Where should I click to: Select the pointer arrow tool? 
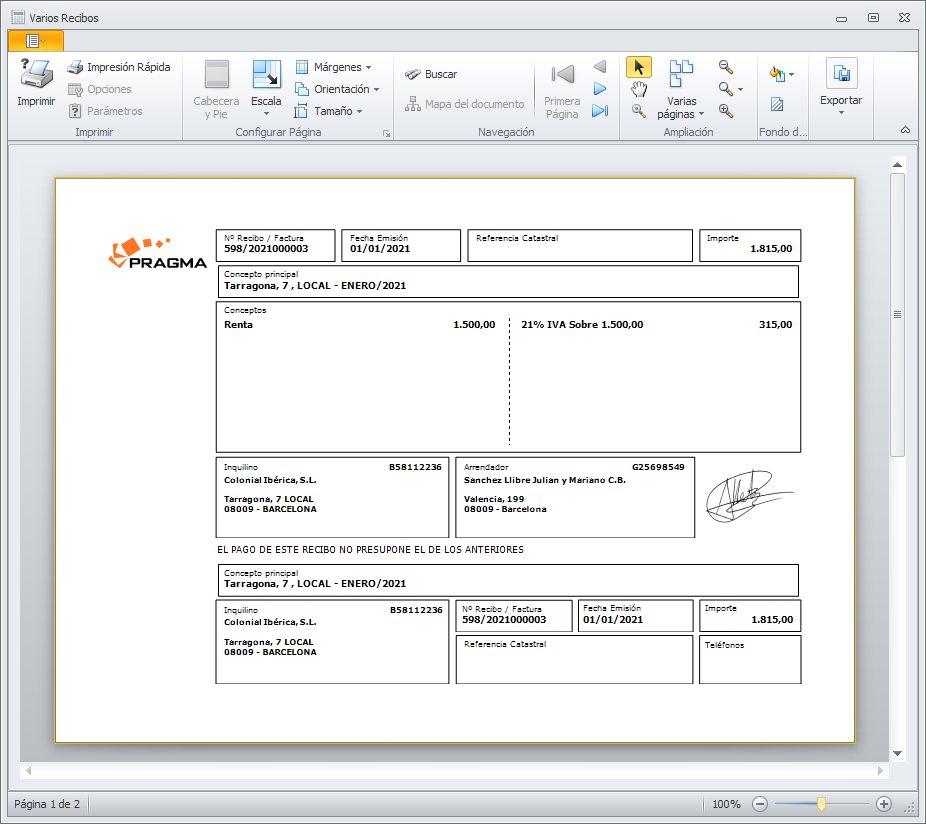pos(638,67)
